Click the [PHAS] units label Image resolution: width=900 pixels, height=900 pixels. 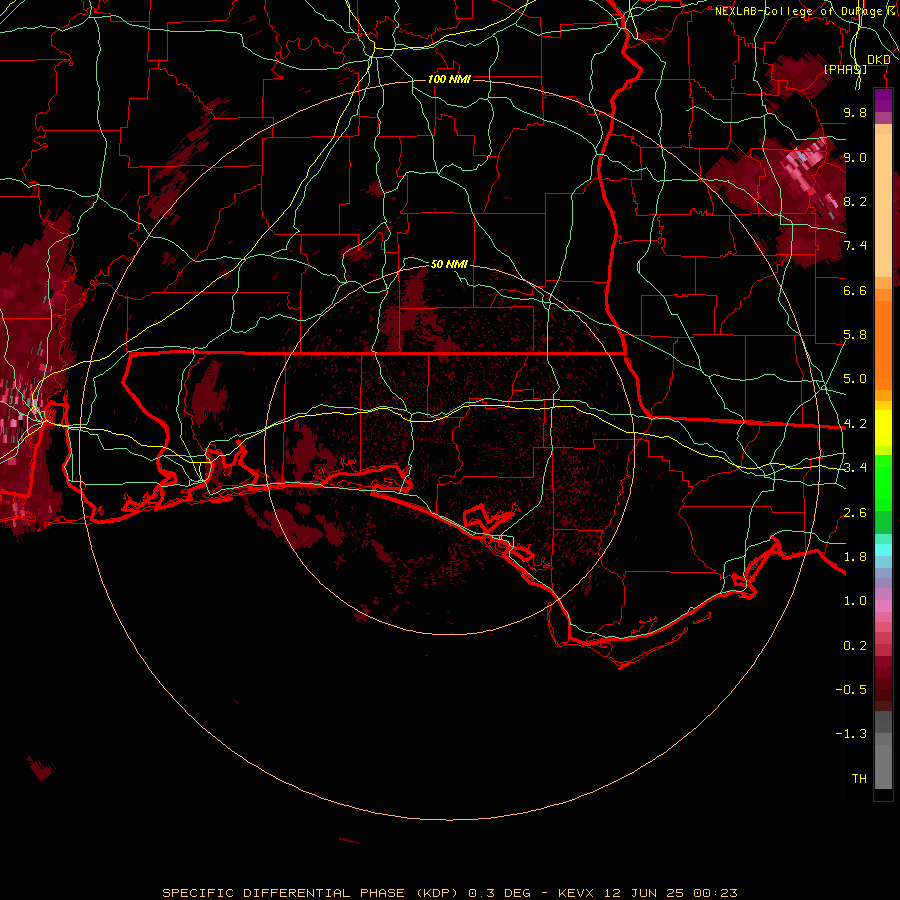(x=845, y=69)
